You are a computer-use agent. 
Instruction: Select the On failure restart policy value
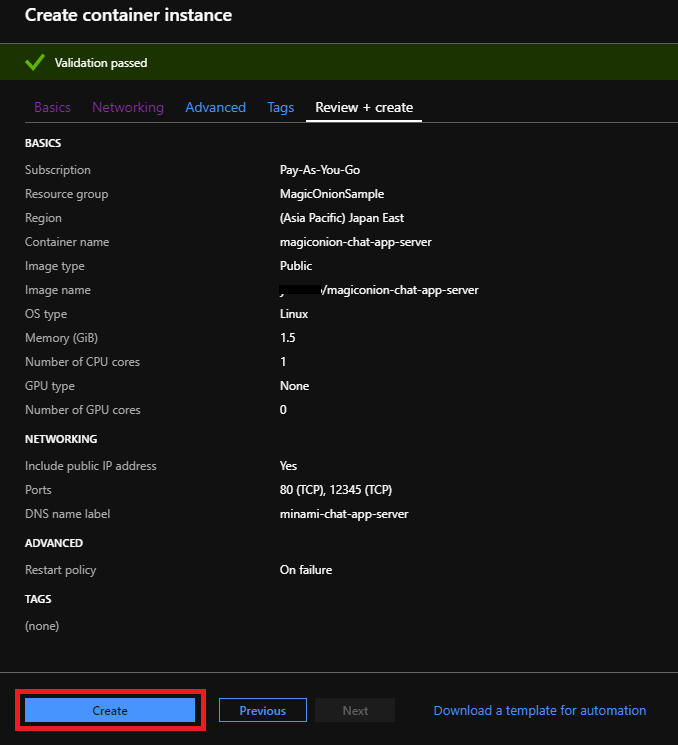pos(306,570)
